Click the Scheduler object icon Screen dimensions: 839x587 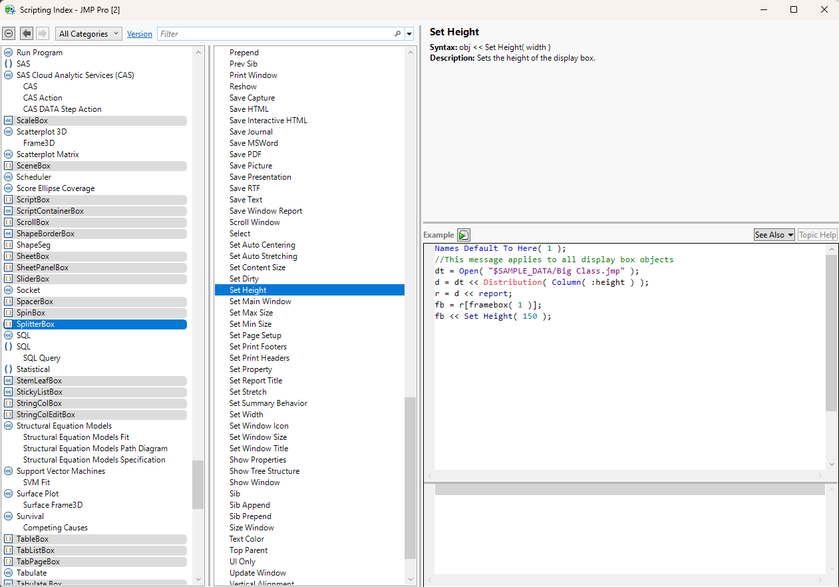pyautogui.click(x=9, y=177)
